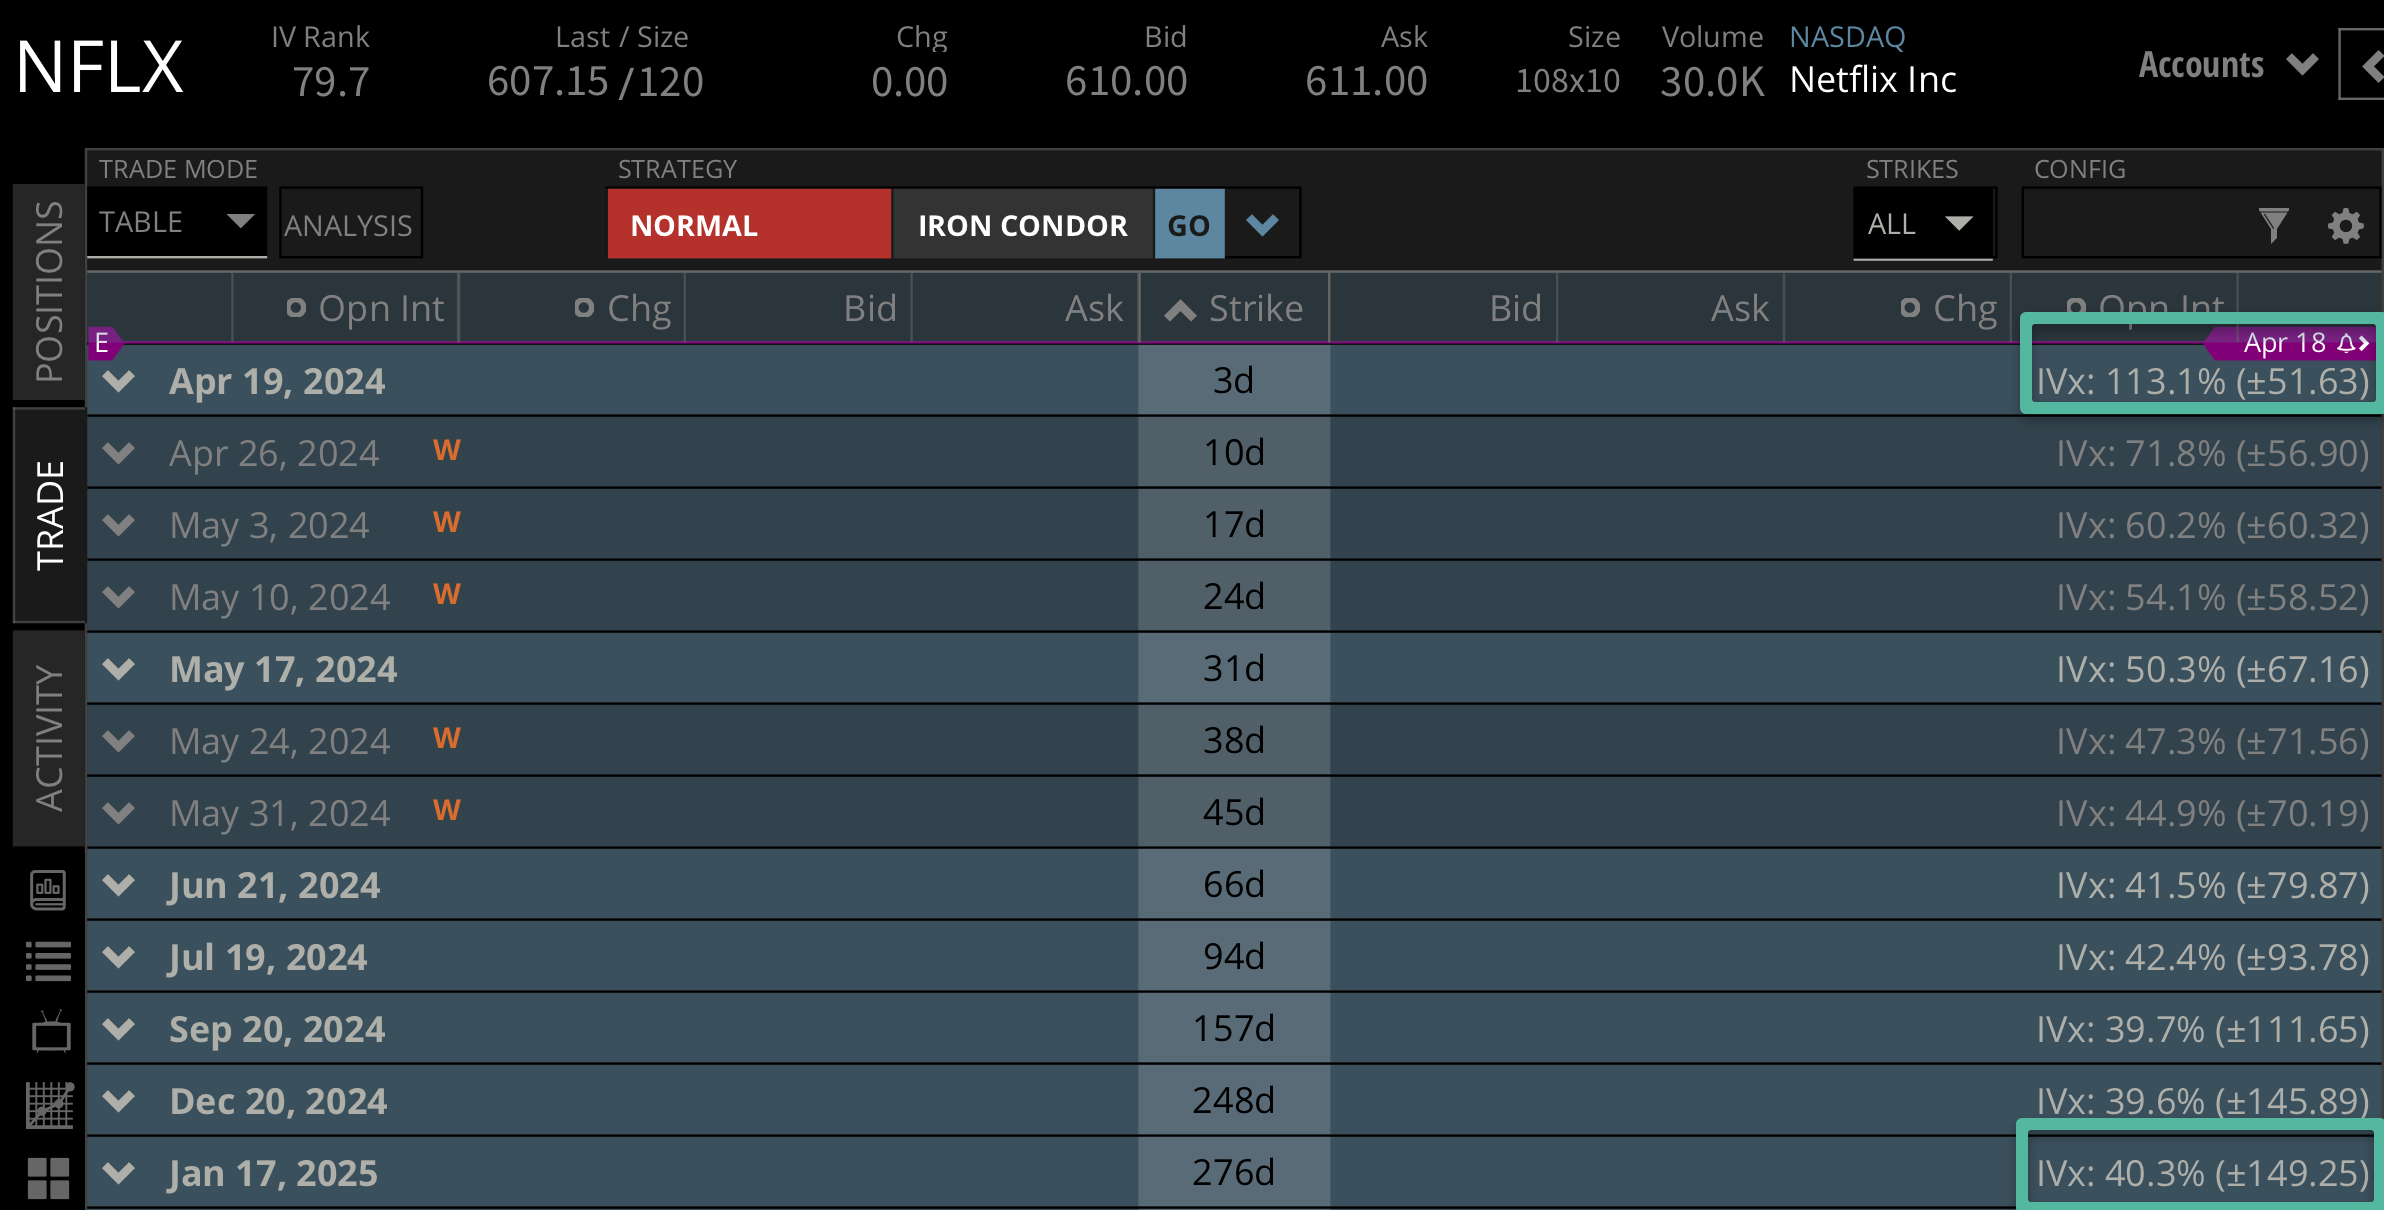Open the watchlist list icon in sidebar
Viewport: 2384px width, 1210px height.
(48, 960)
